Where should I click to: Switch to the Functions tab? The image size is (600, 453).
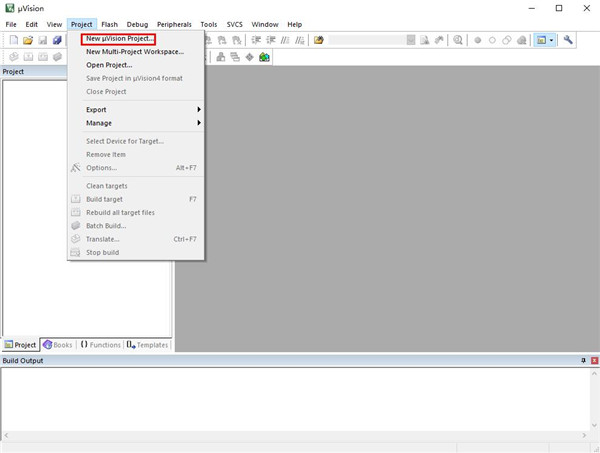click(100, 345)
